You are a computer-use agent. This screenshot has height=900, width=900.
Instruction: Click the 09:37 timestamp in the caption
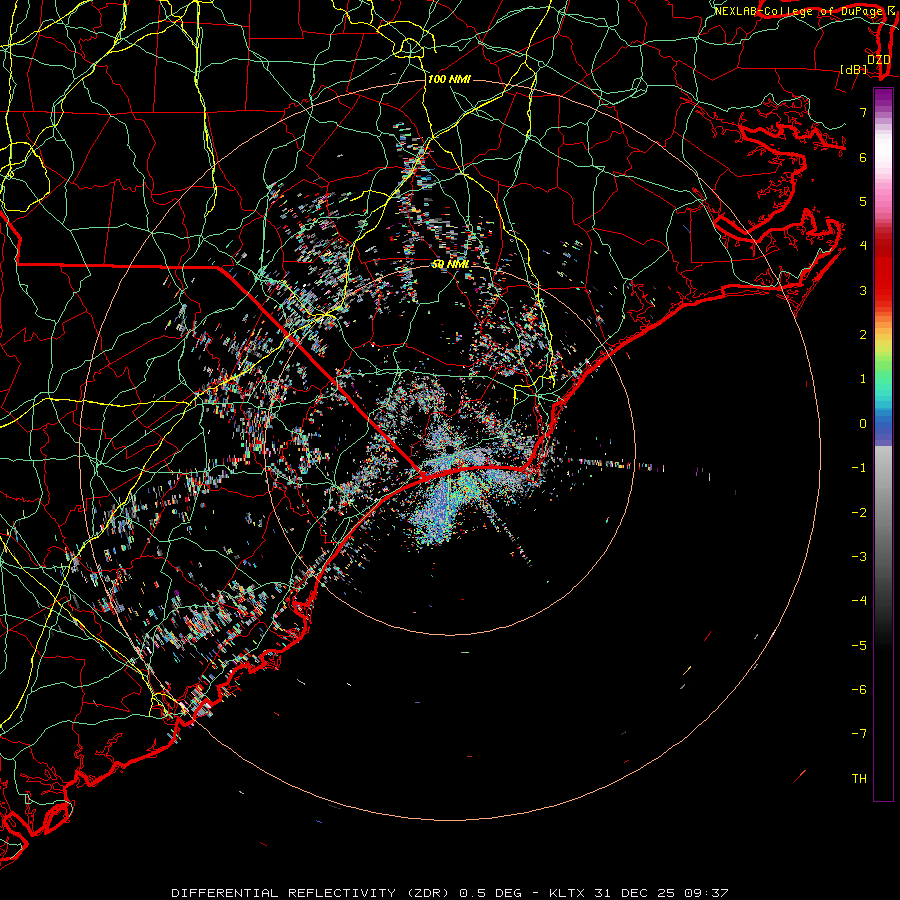click(706, 893)
